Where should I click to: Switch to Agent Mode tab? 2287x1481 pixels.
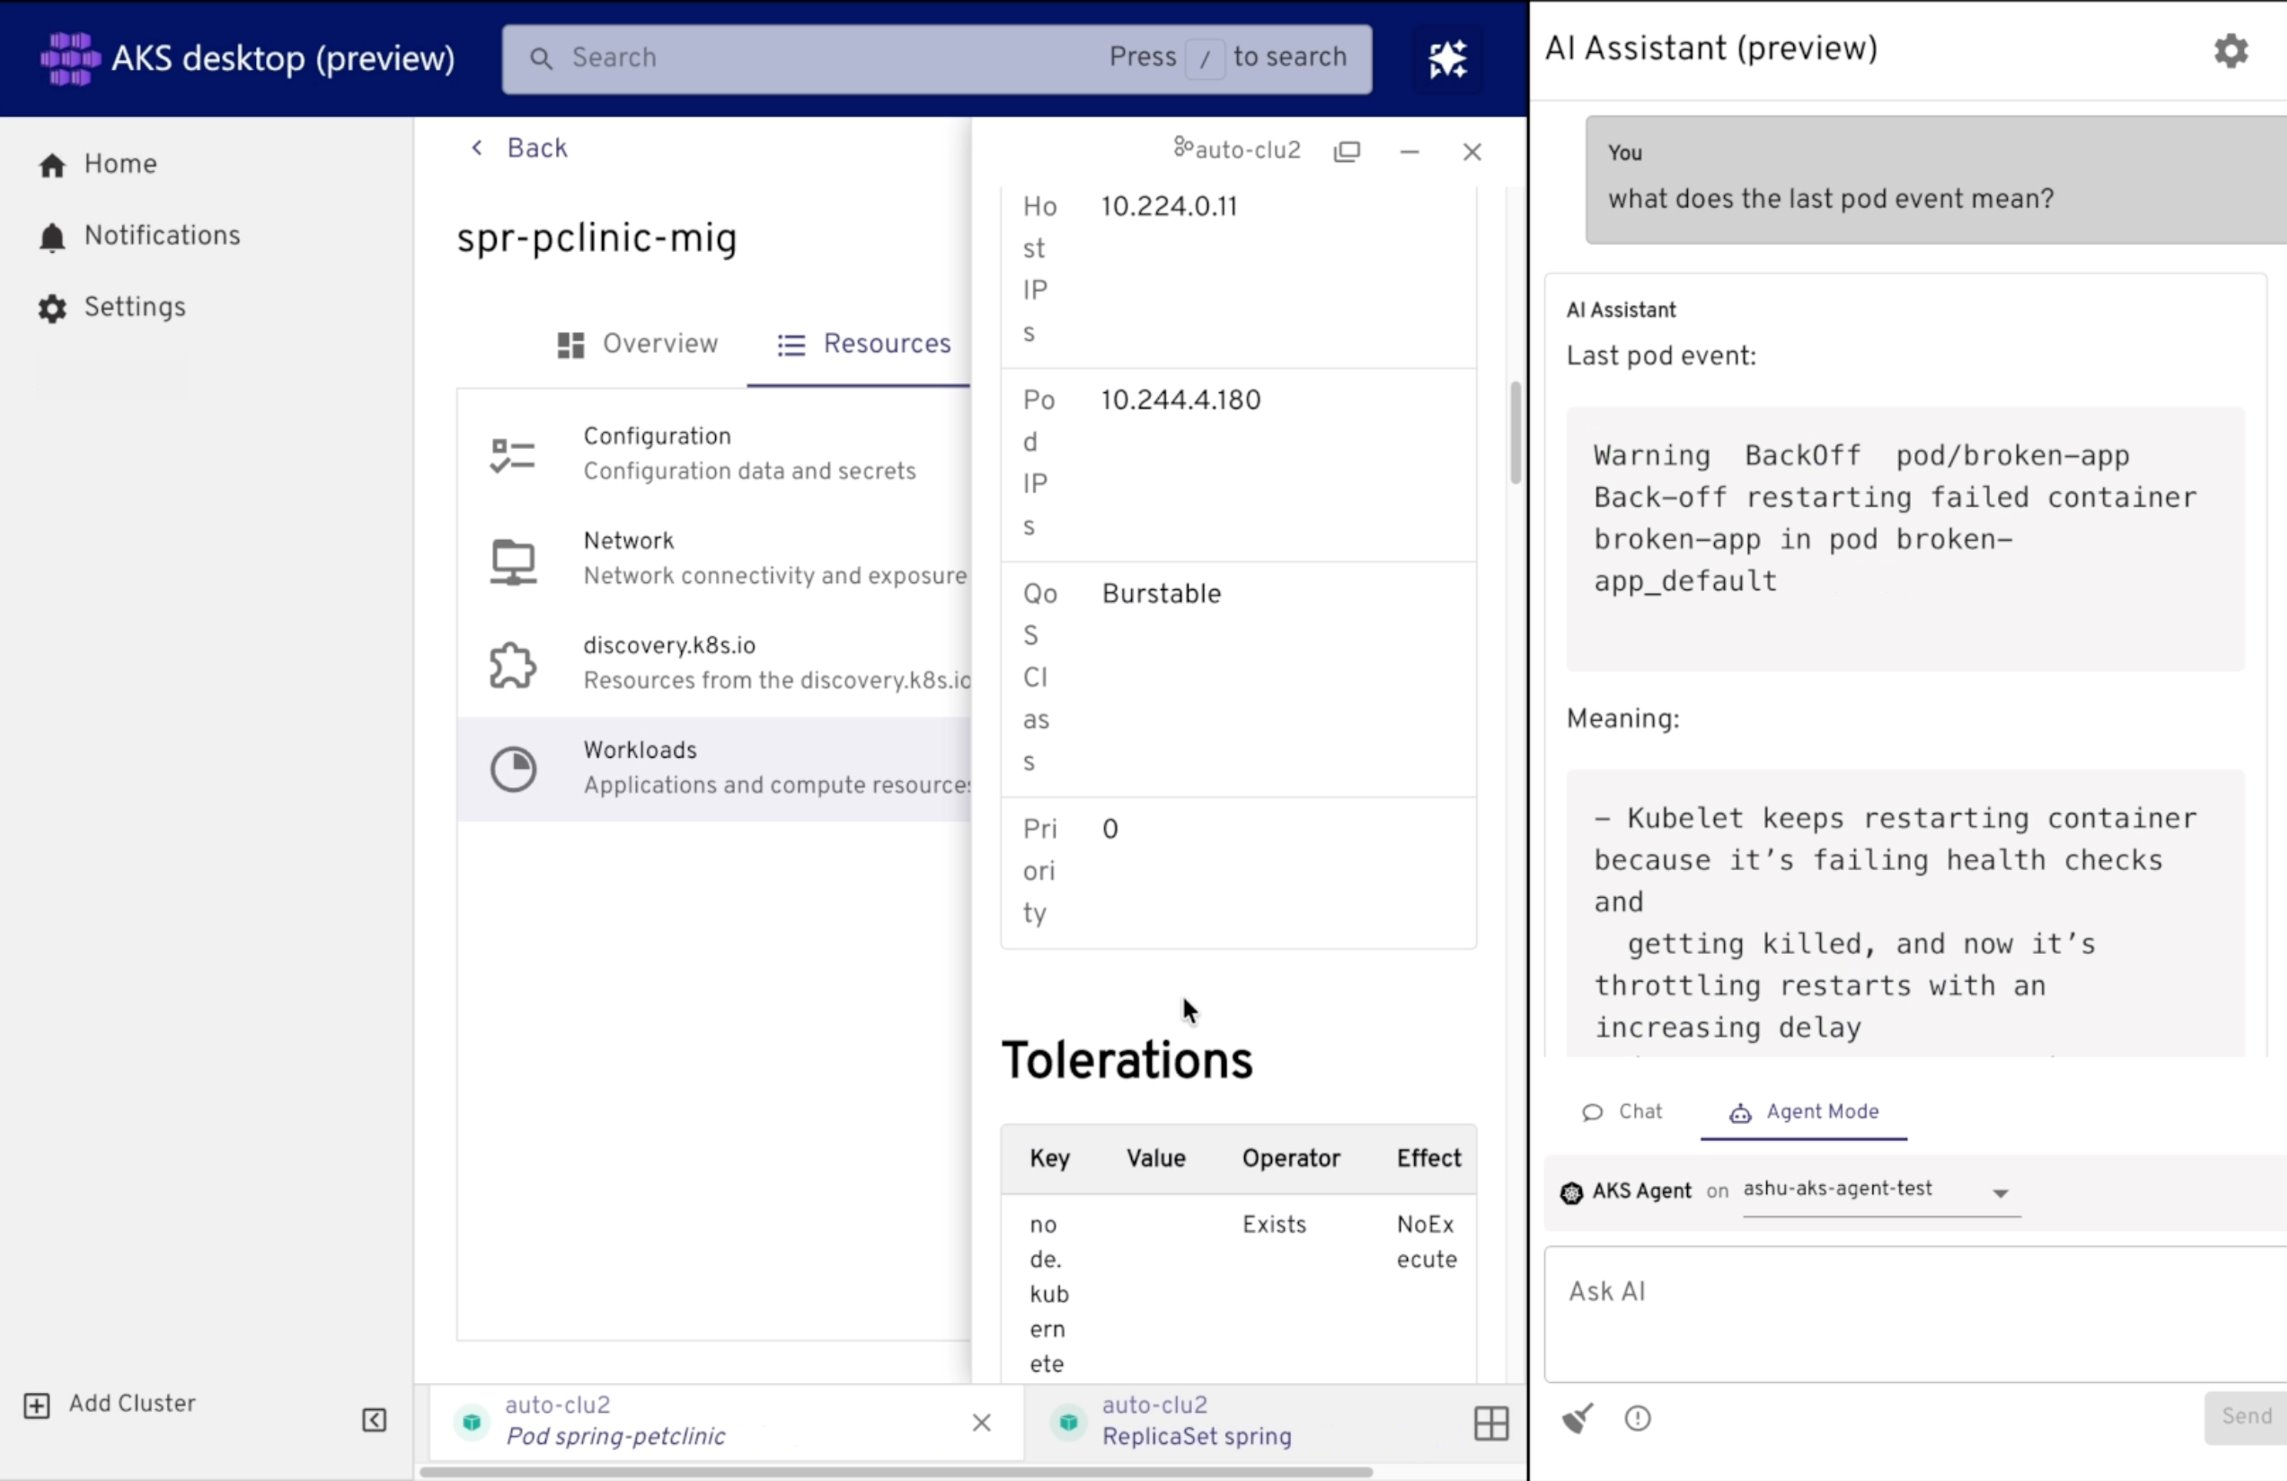1804,1112
